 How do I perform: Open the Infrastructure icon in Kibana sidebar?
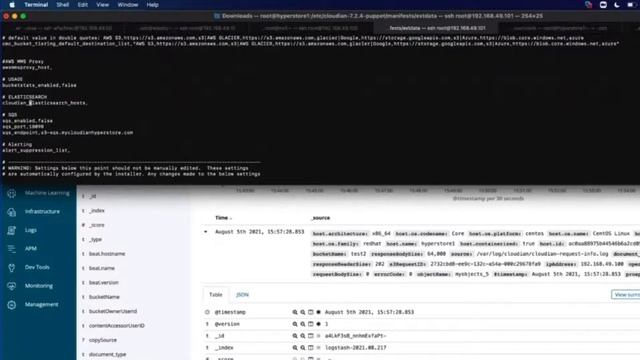click(x=11, y=212)
